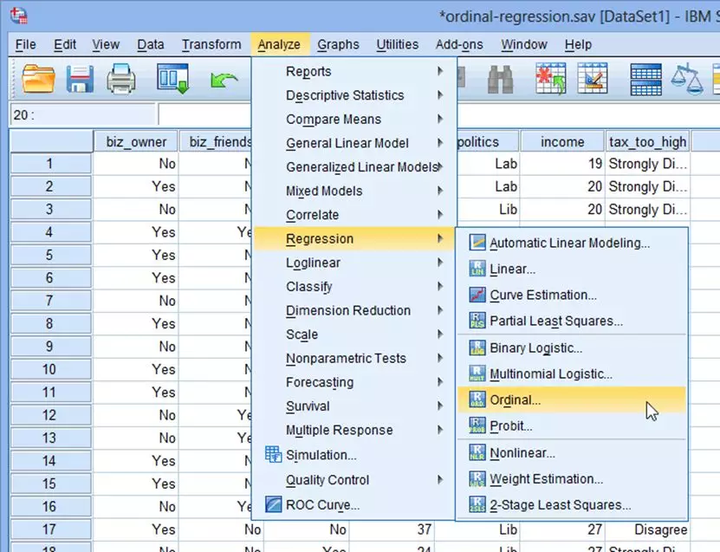Viewport: 720px width, 552px height.
Task: Click the 2-Stage Least Squares icon
Action: pyautogui.click(x=477, y=504)
